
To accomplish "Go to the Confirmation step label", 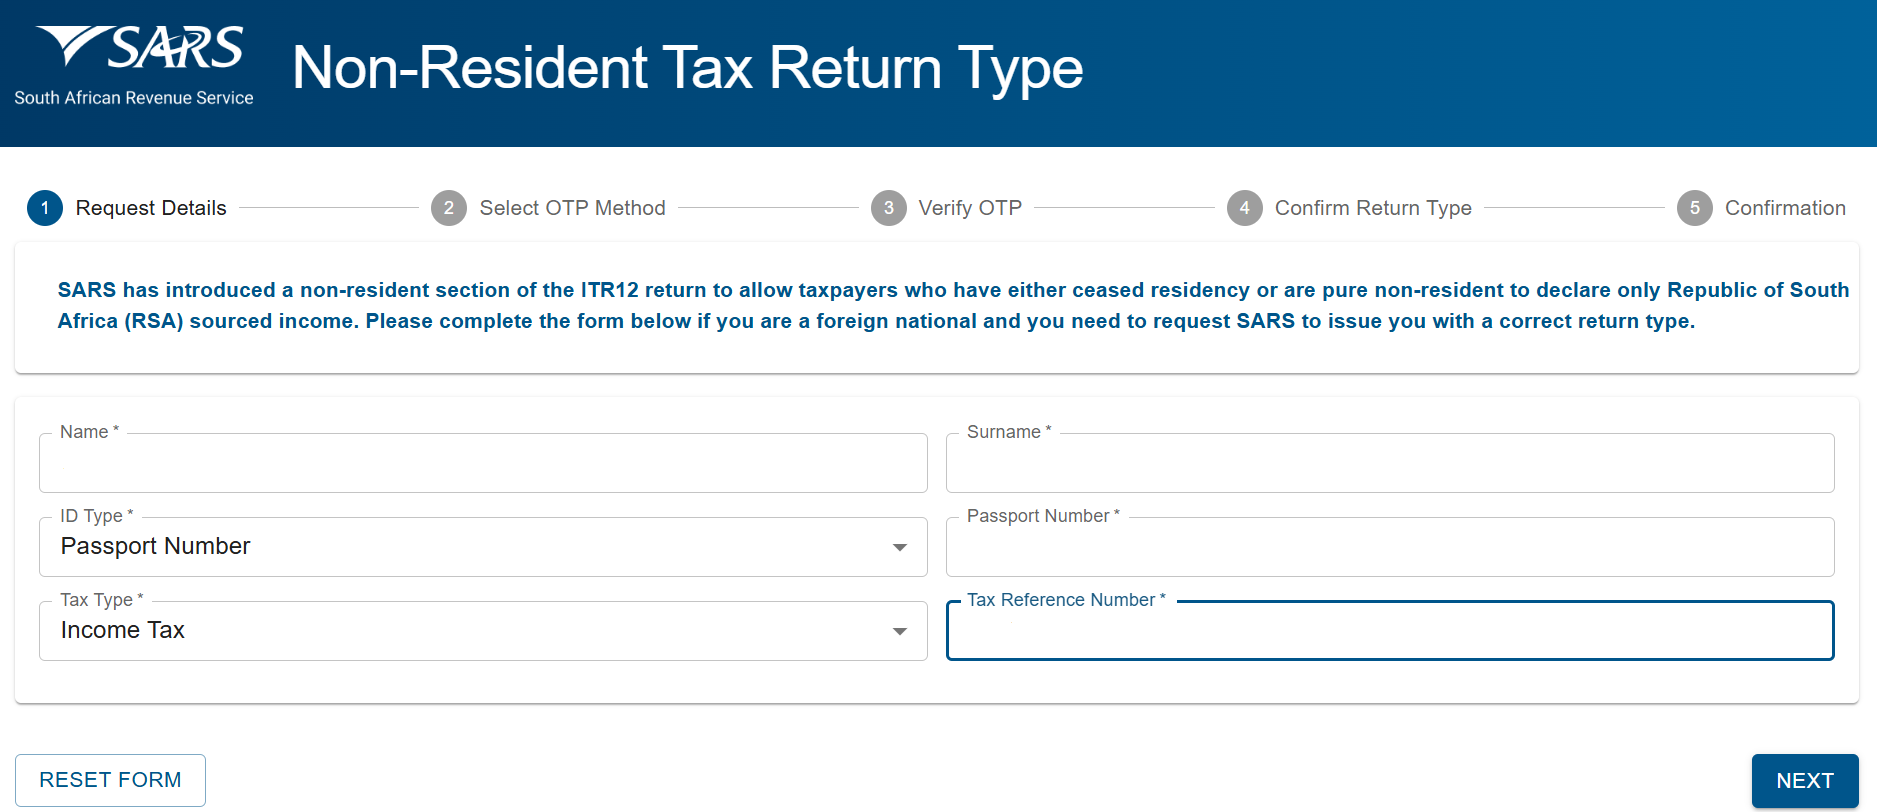I will 1785,208.
